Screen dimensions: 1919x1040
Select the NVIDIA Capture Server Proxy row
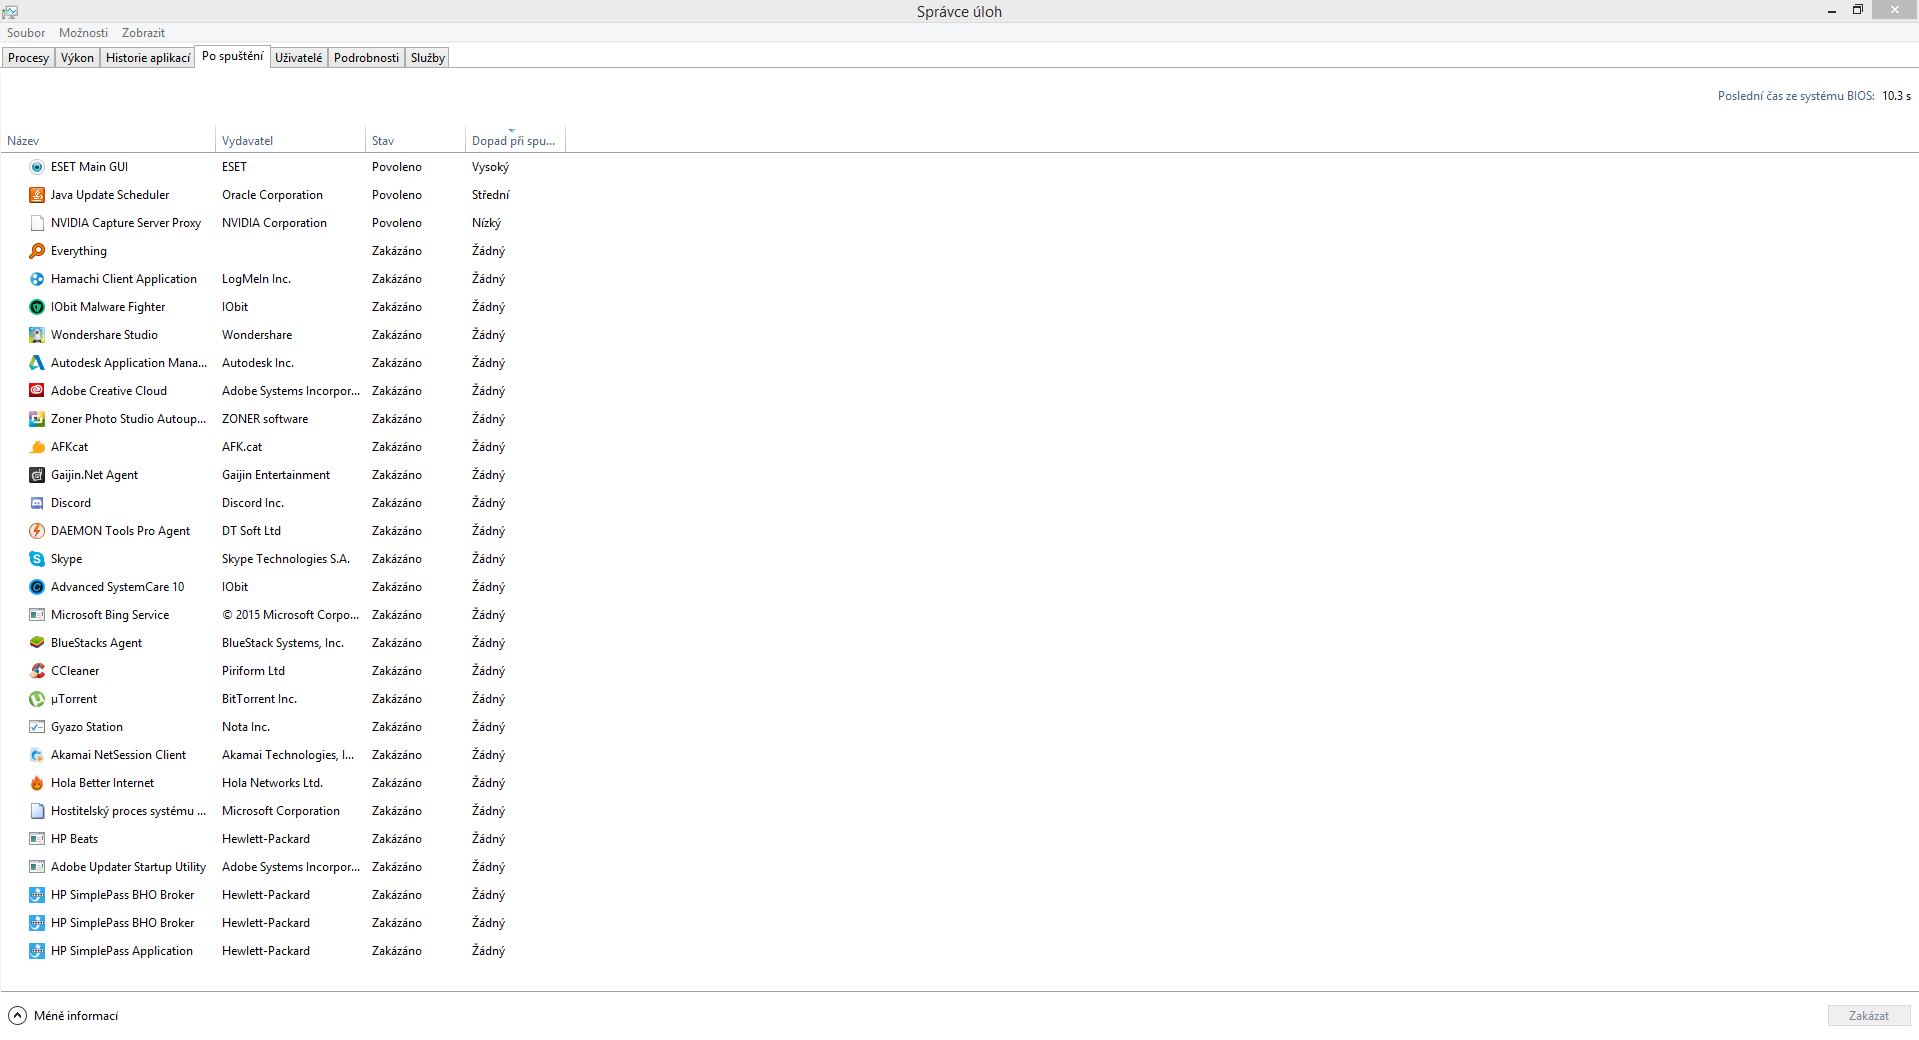click(x=283, y=223)
